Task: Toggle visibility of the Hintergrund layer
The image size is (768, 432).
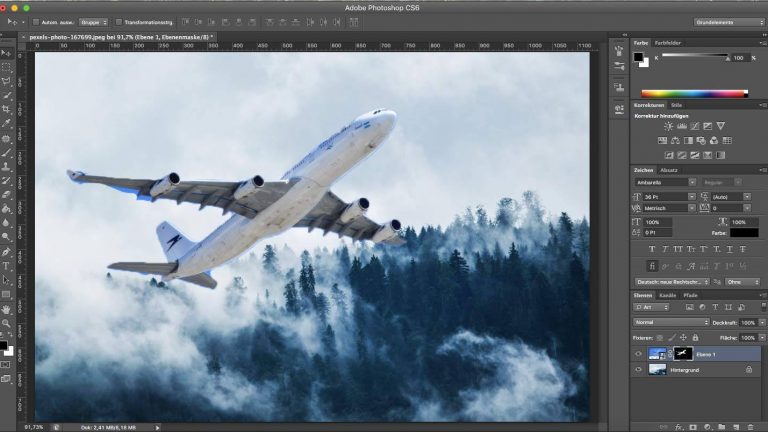Action: [639, 369]
